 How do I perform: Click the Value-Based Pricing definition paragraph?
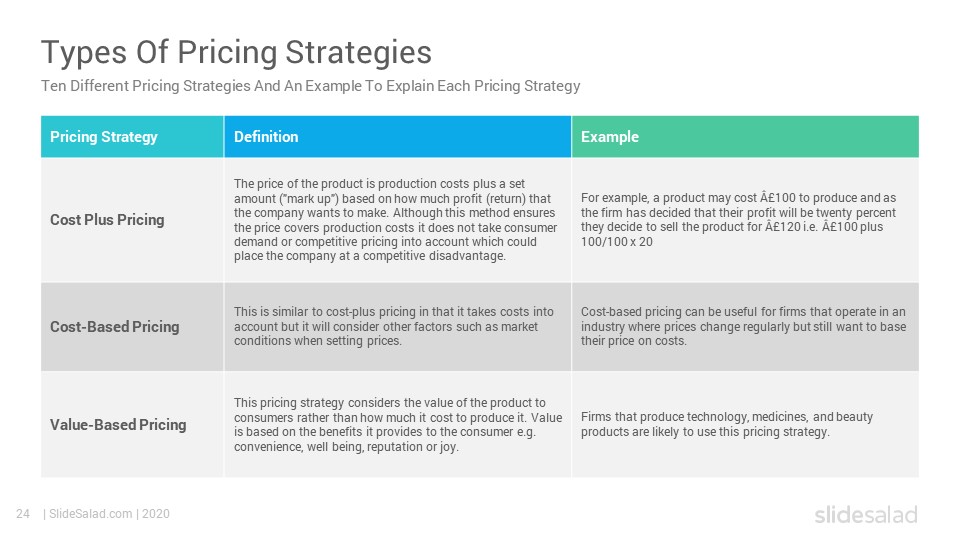coord(398,425)
